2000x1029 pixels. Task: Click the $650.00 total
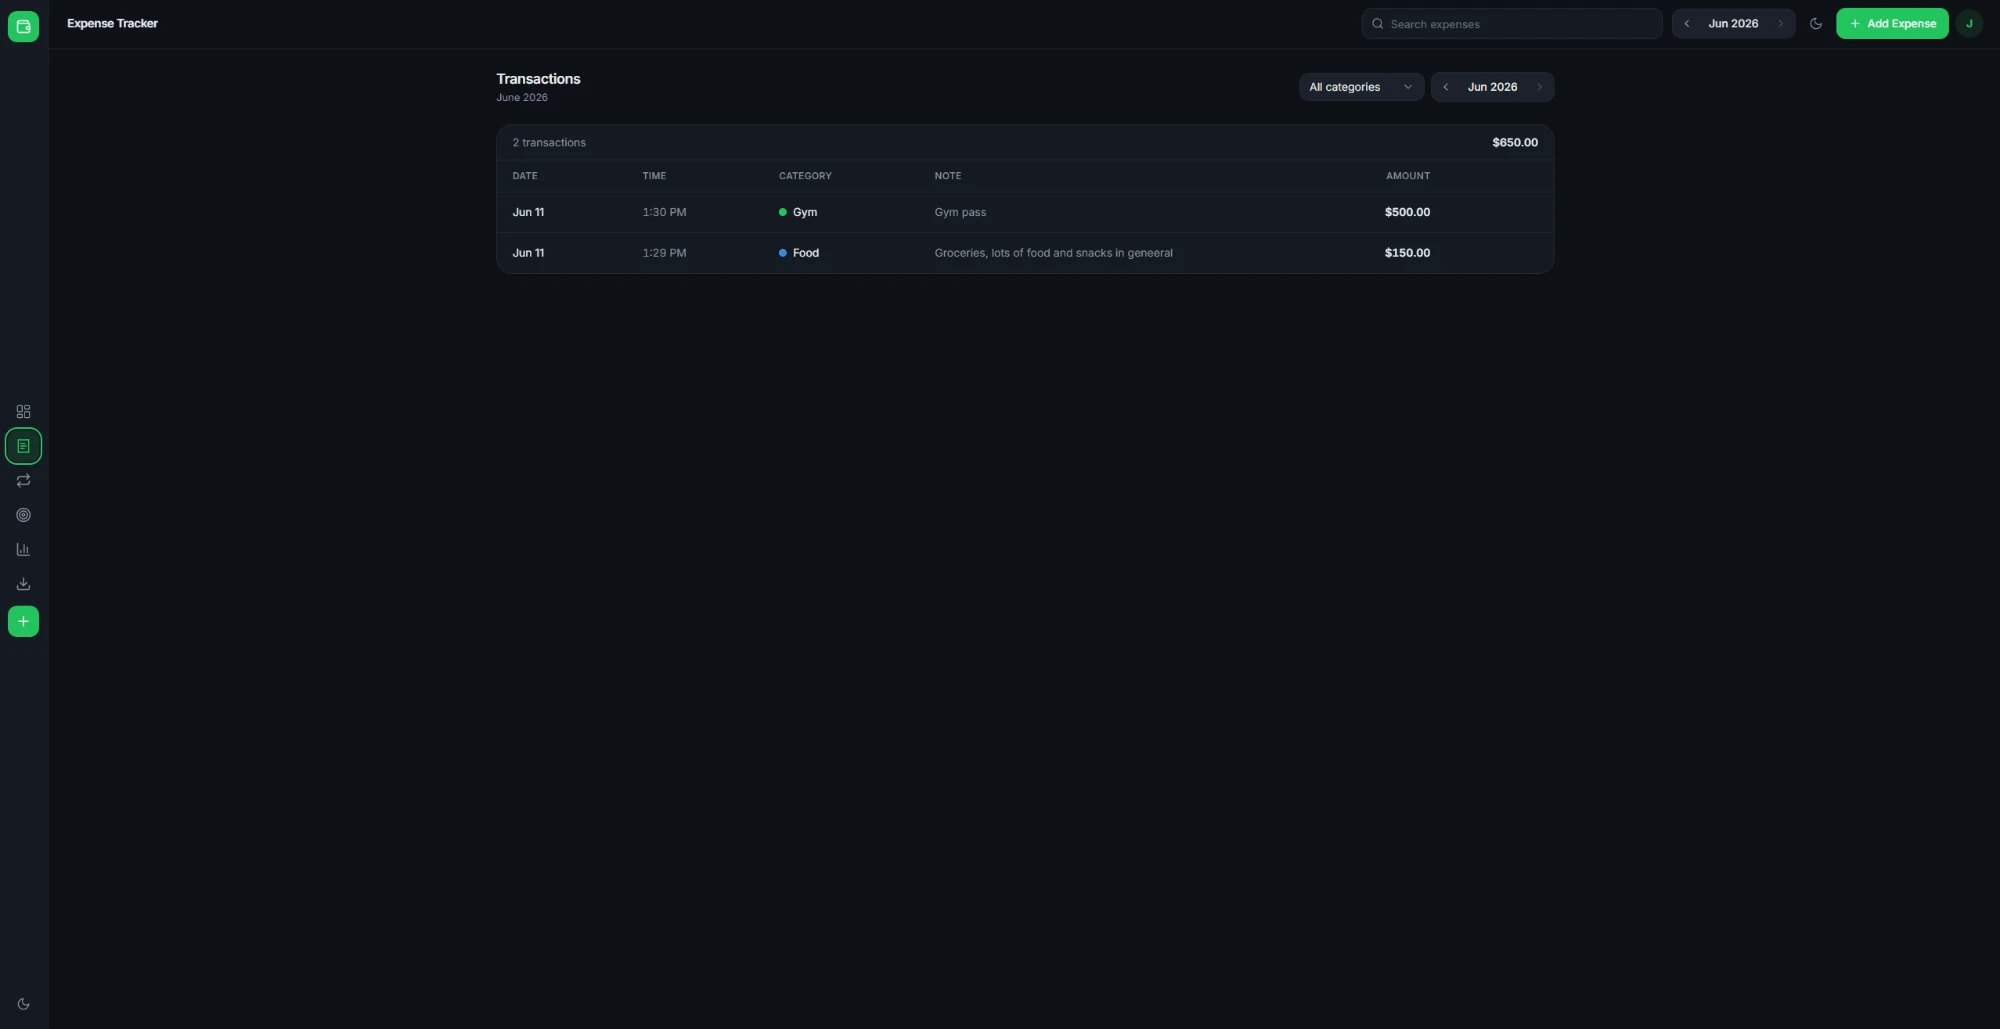[1515, 142]
